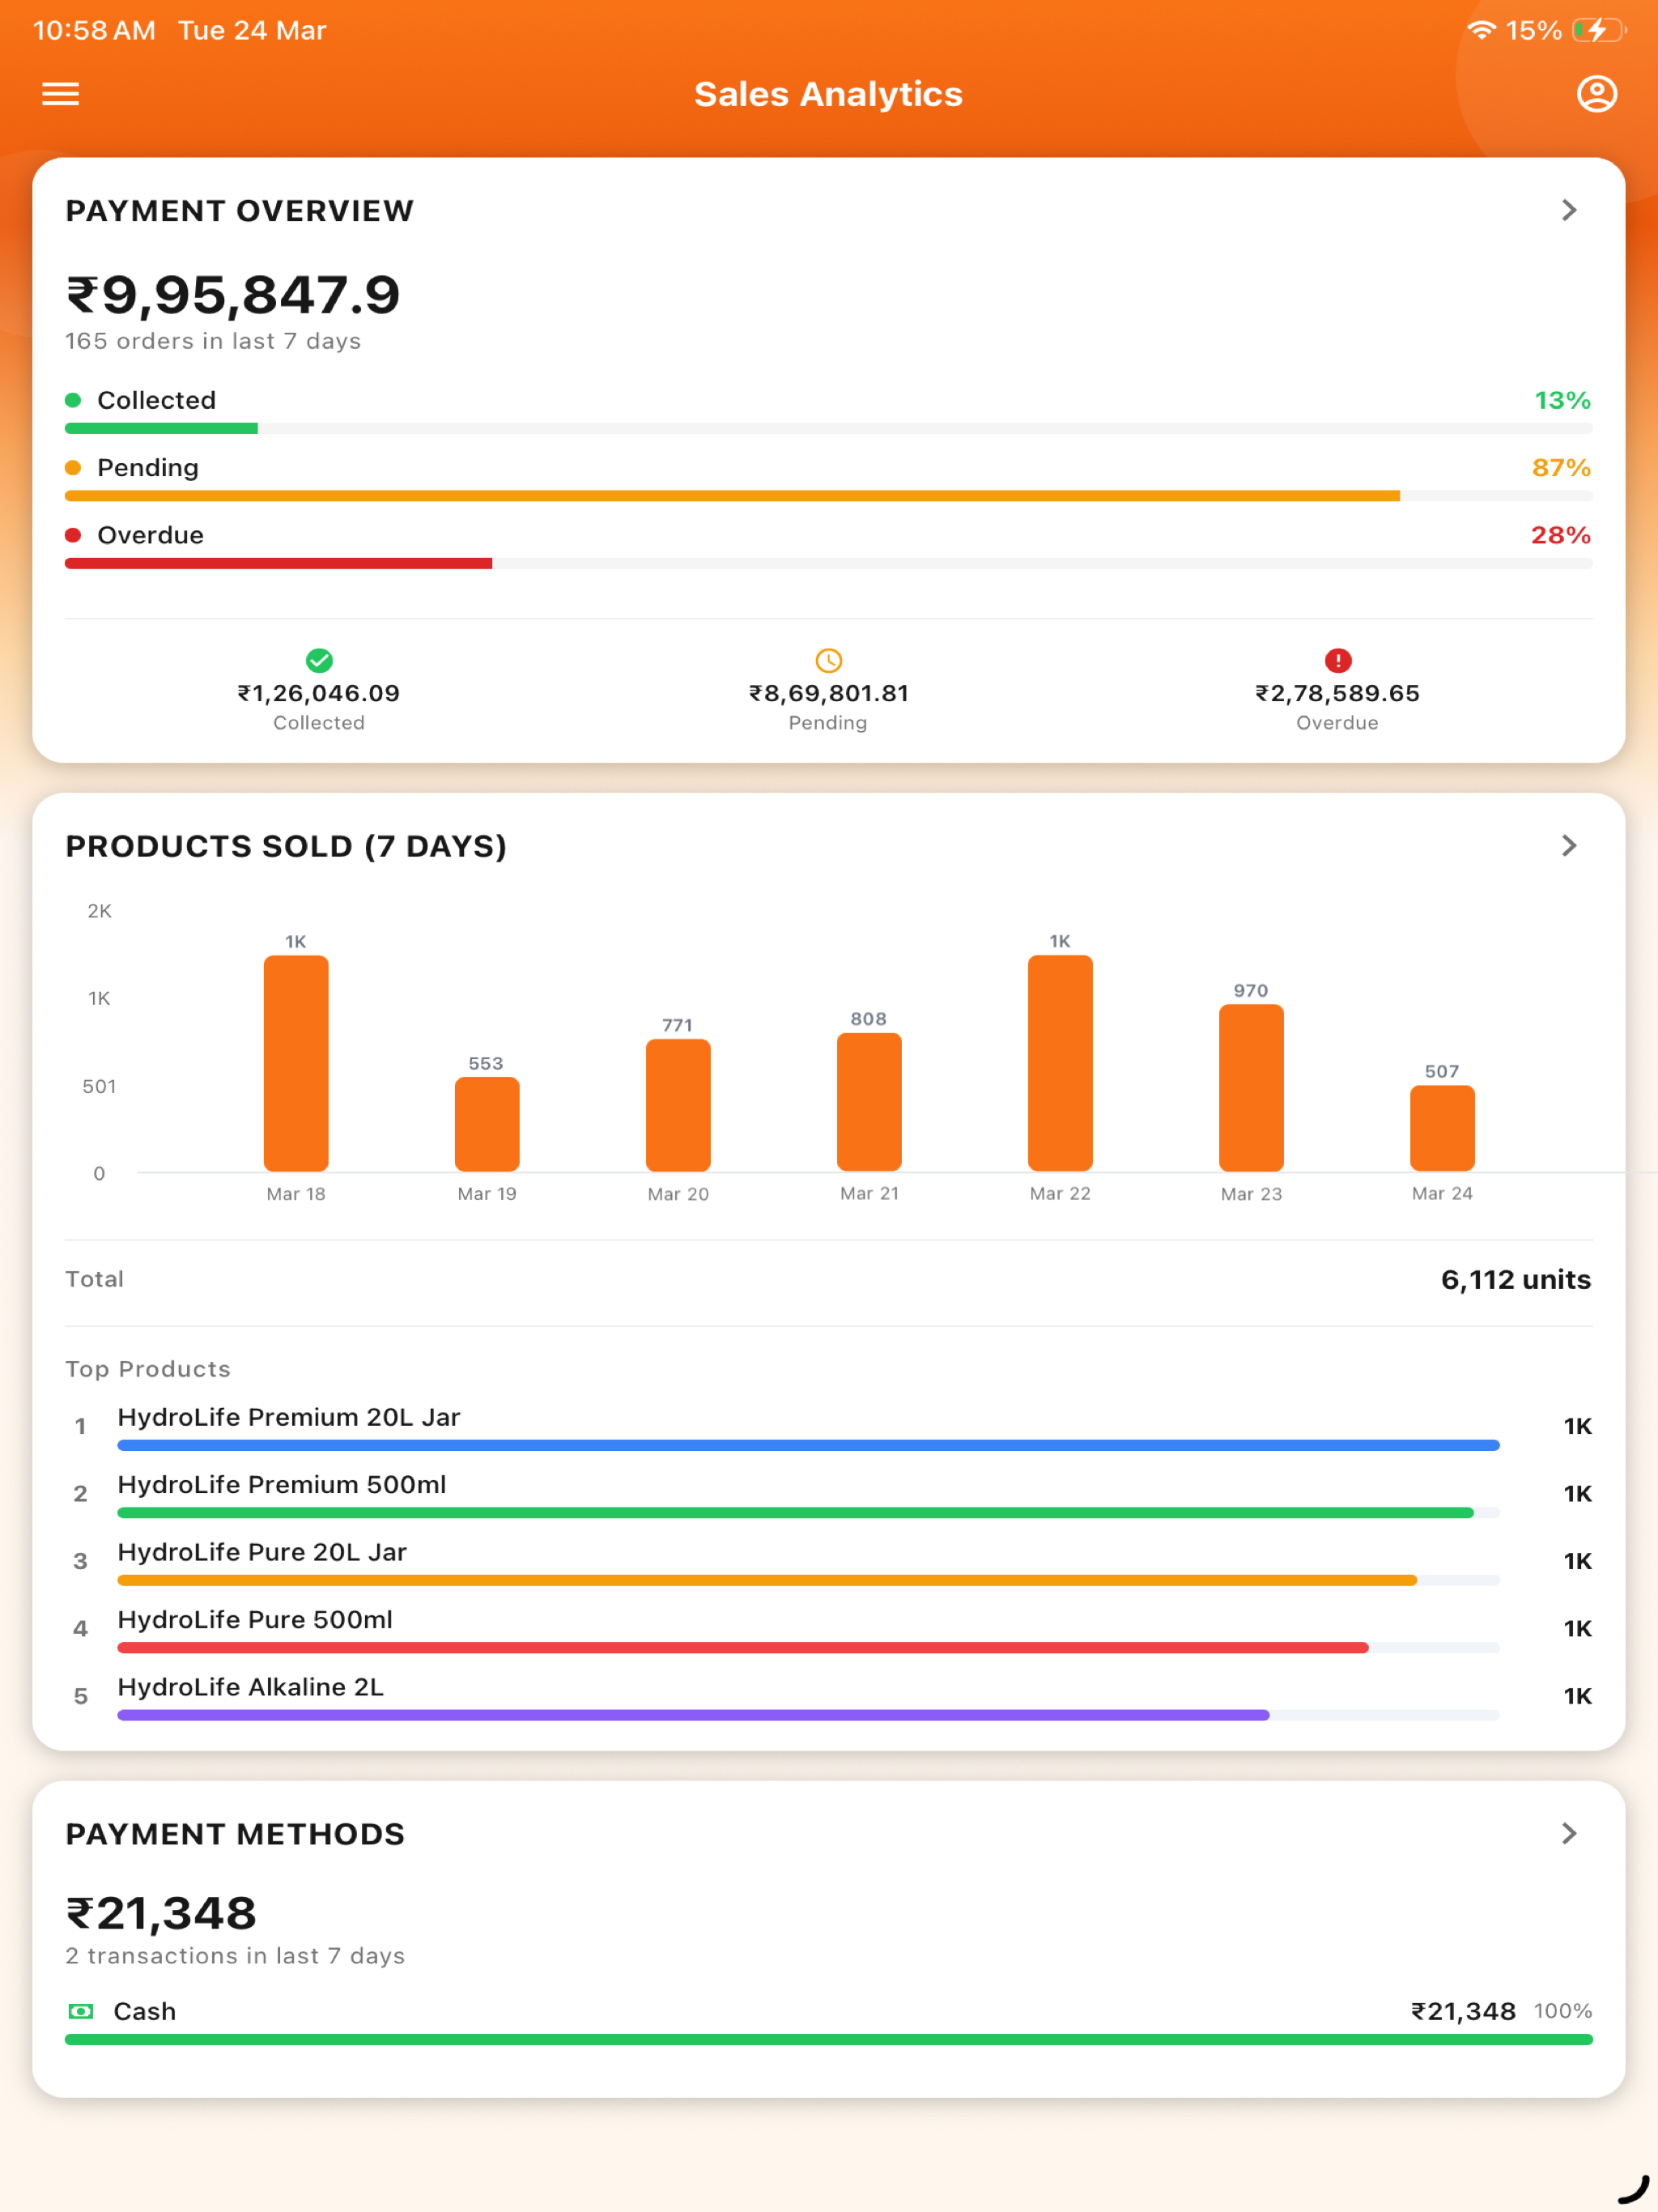Viewport: 1658px width, 2212px height.
Task: Tap the battery charging indicator
Action: point(1599,30)
